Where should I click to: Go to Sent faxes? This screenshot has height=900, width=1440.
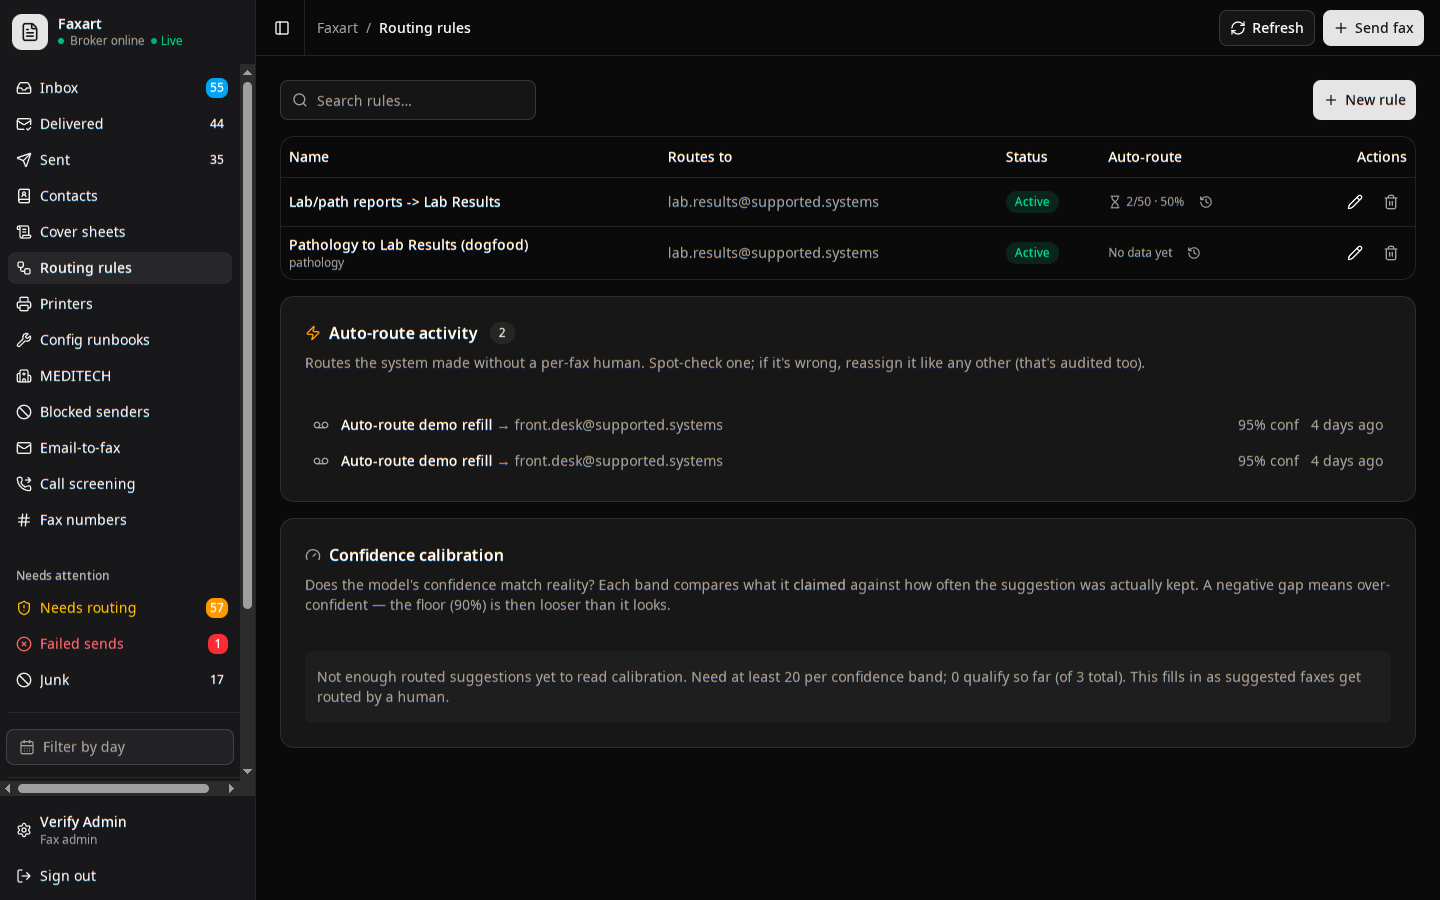[120, 160]
